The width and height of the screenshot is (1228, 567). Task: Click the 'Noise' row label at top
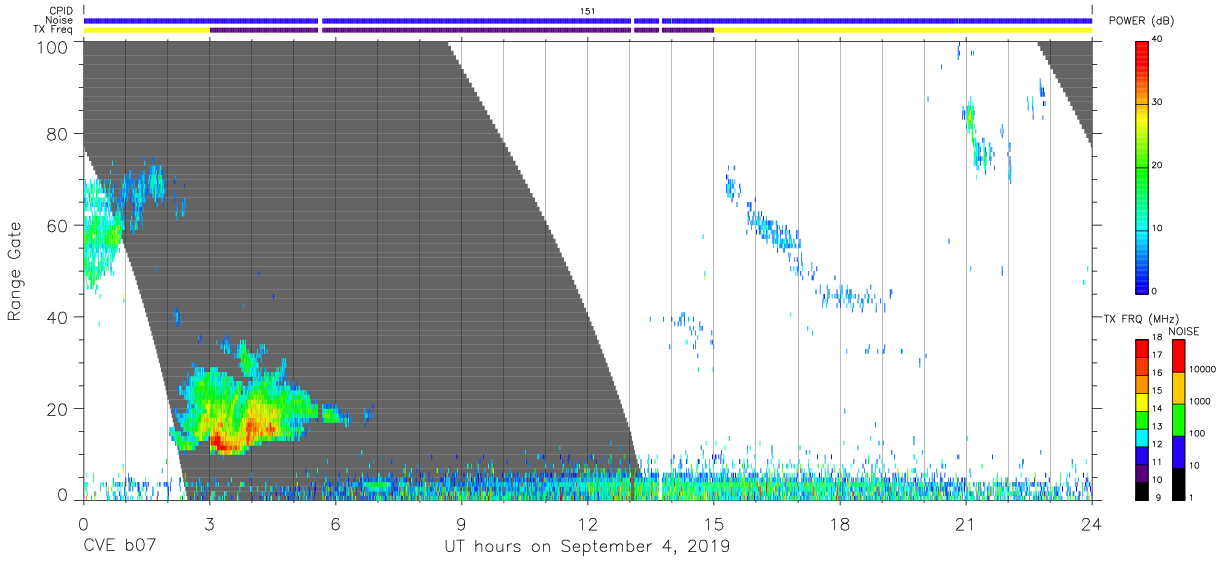pyautogui.click(x=61, y=20)
